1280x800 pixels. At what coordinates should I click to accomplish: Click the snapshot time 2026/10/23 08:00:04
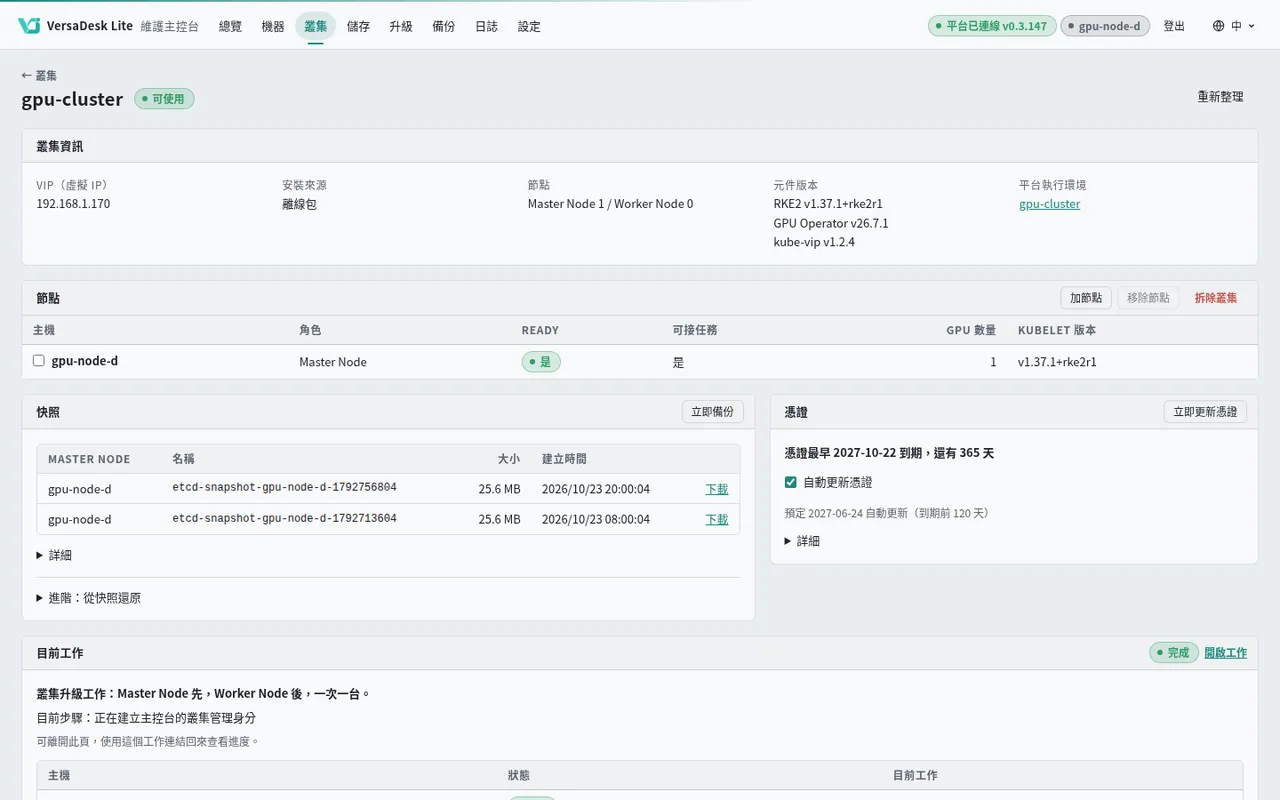[x=596, y=519]
